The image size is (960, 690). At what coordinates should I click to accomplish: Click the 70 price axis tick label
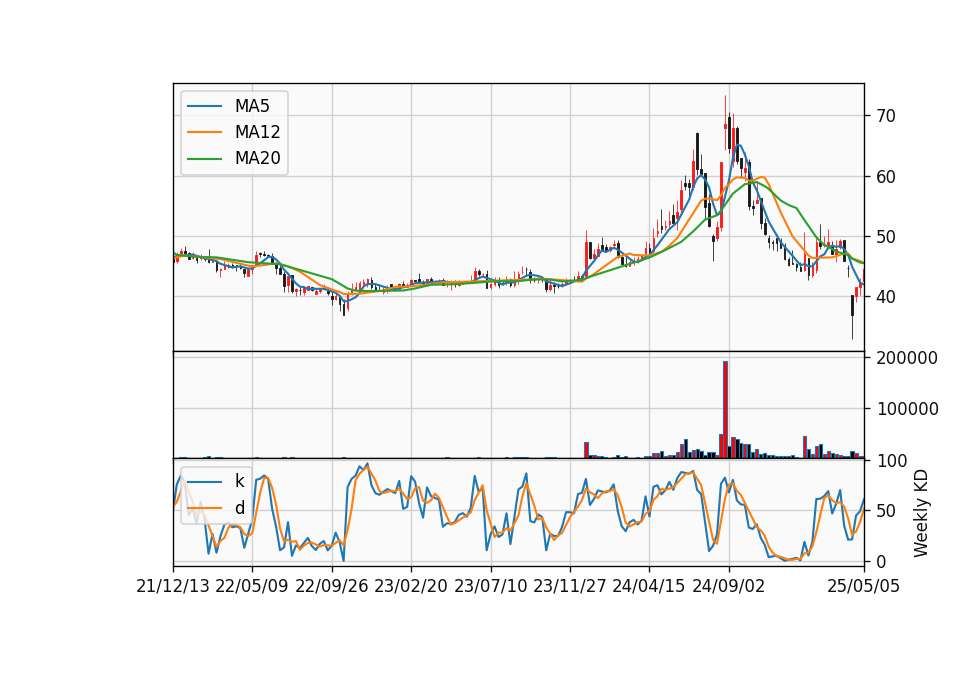tap(886, 116)
